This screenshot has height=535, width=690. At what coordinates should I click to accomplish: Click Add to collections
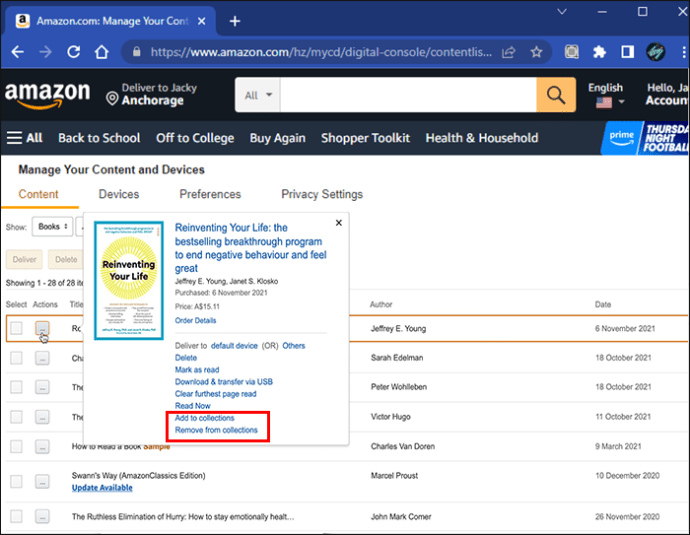pyautogui.click(x=205, y=418)
